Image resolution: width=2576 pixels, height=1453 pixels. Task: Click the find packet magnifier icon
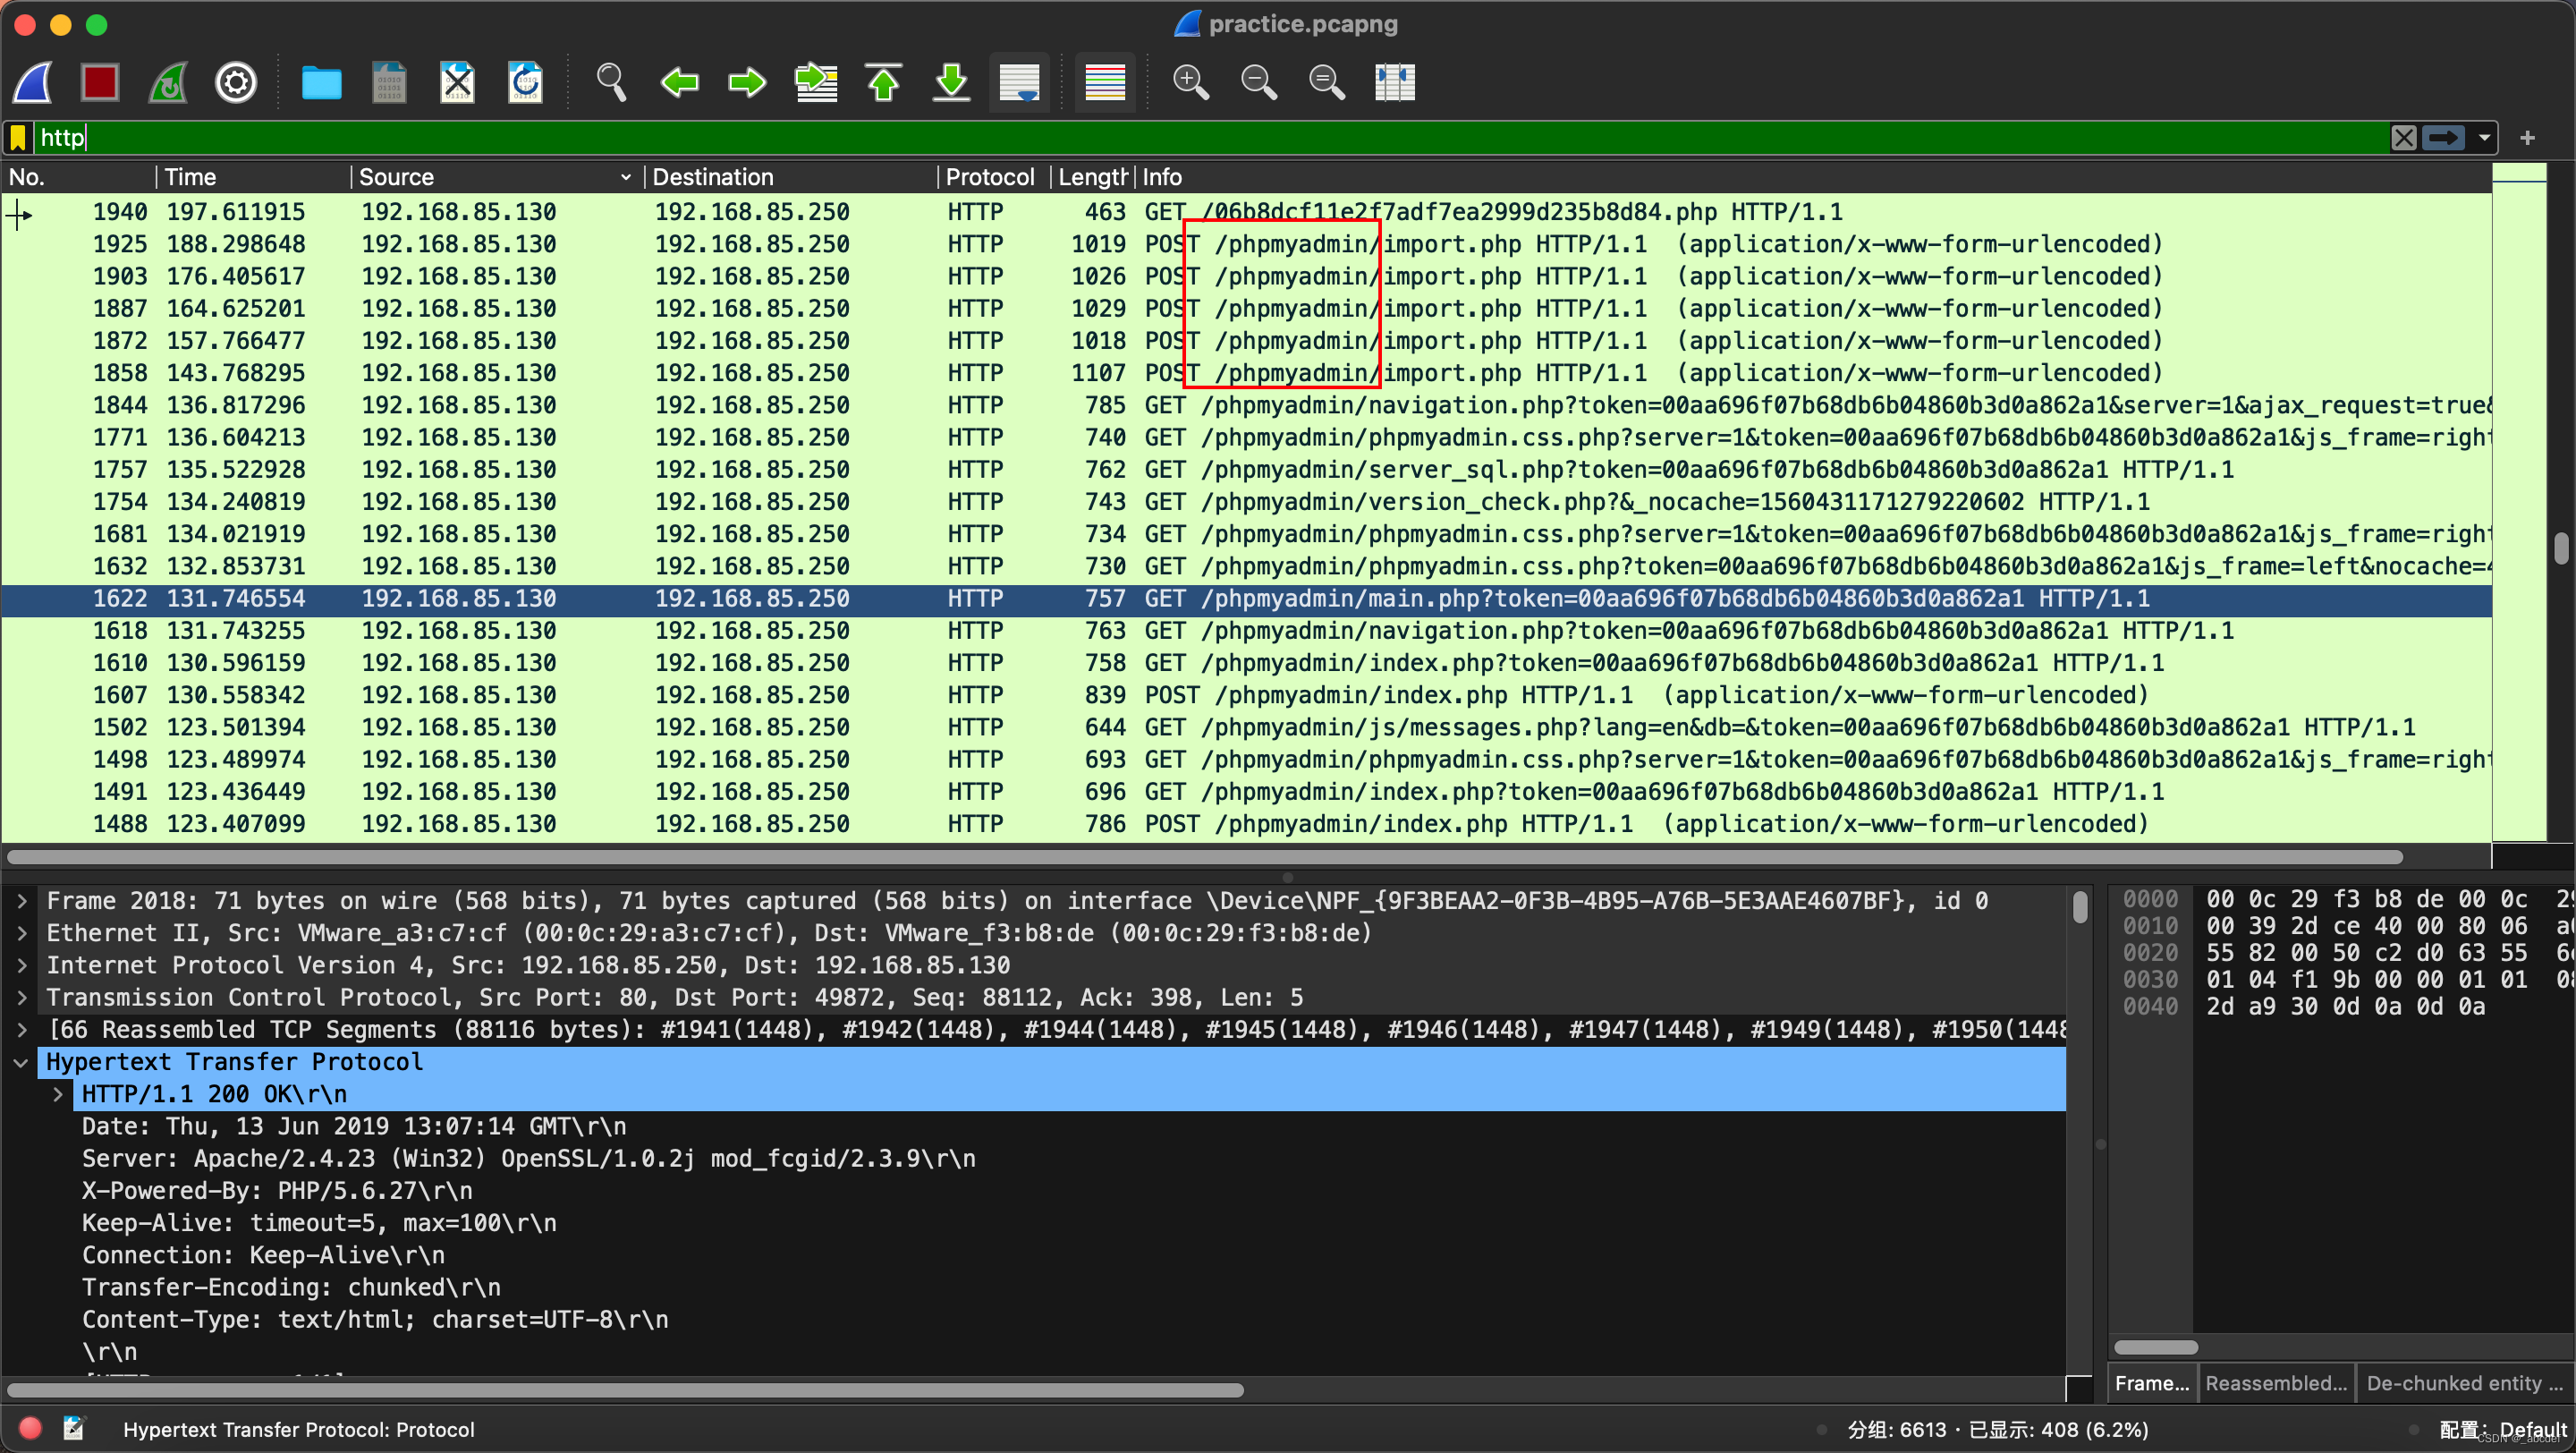click(x=611, y=82)
